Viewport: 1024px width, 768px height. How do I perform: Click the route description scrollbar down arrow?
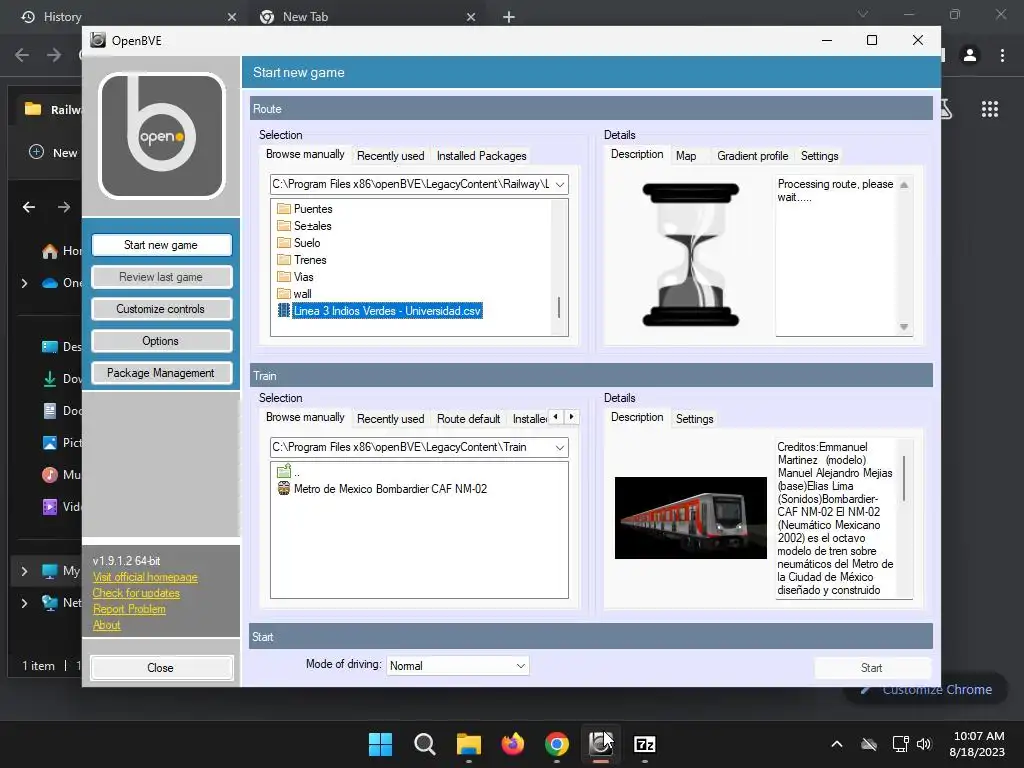pos(904,327)
